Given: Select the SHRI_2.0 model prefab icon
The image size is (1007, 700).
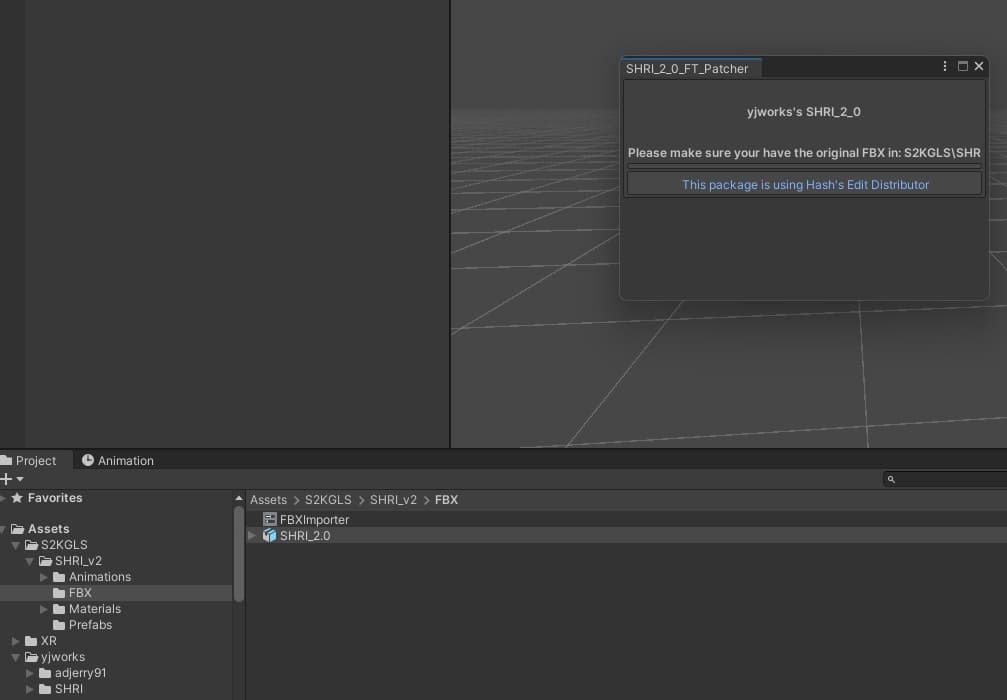Looking at the screenshot, I should [x=270, y=535].
